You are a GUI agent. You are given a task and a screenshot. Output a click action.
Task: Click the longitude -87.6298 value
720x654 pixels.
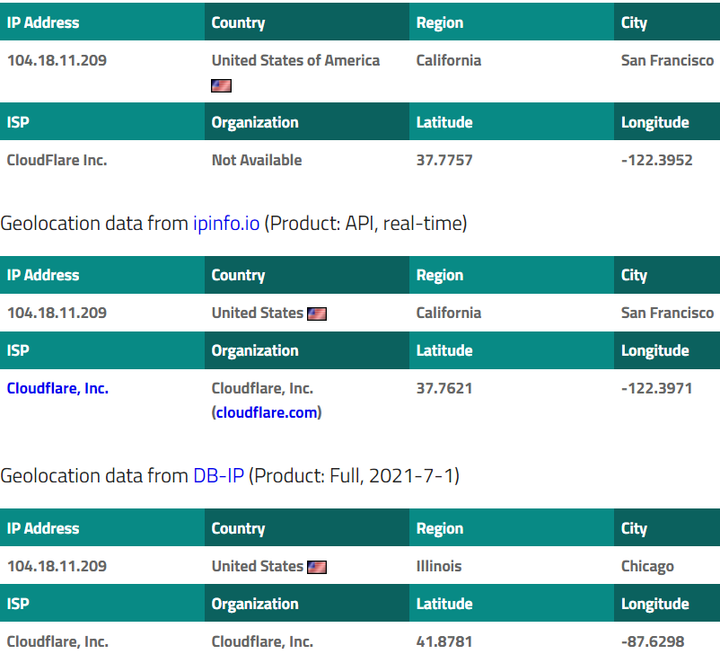point(652,642)
